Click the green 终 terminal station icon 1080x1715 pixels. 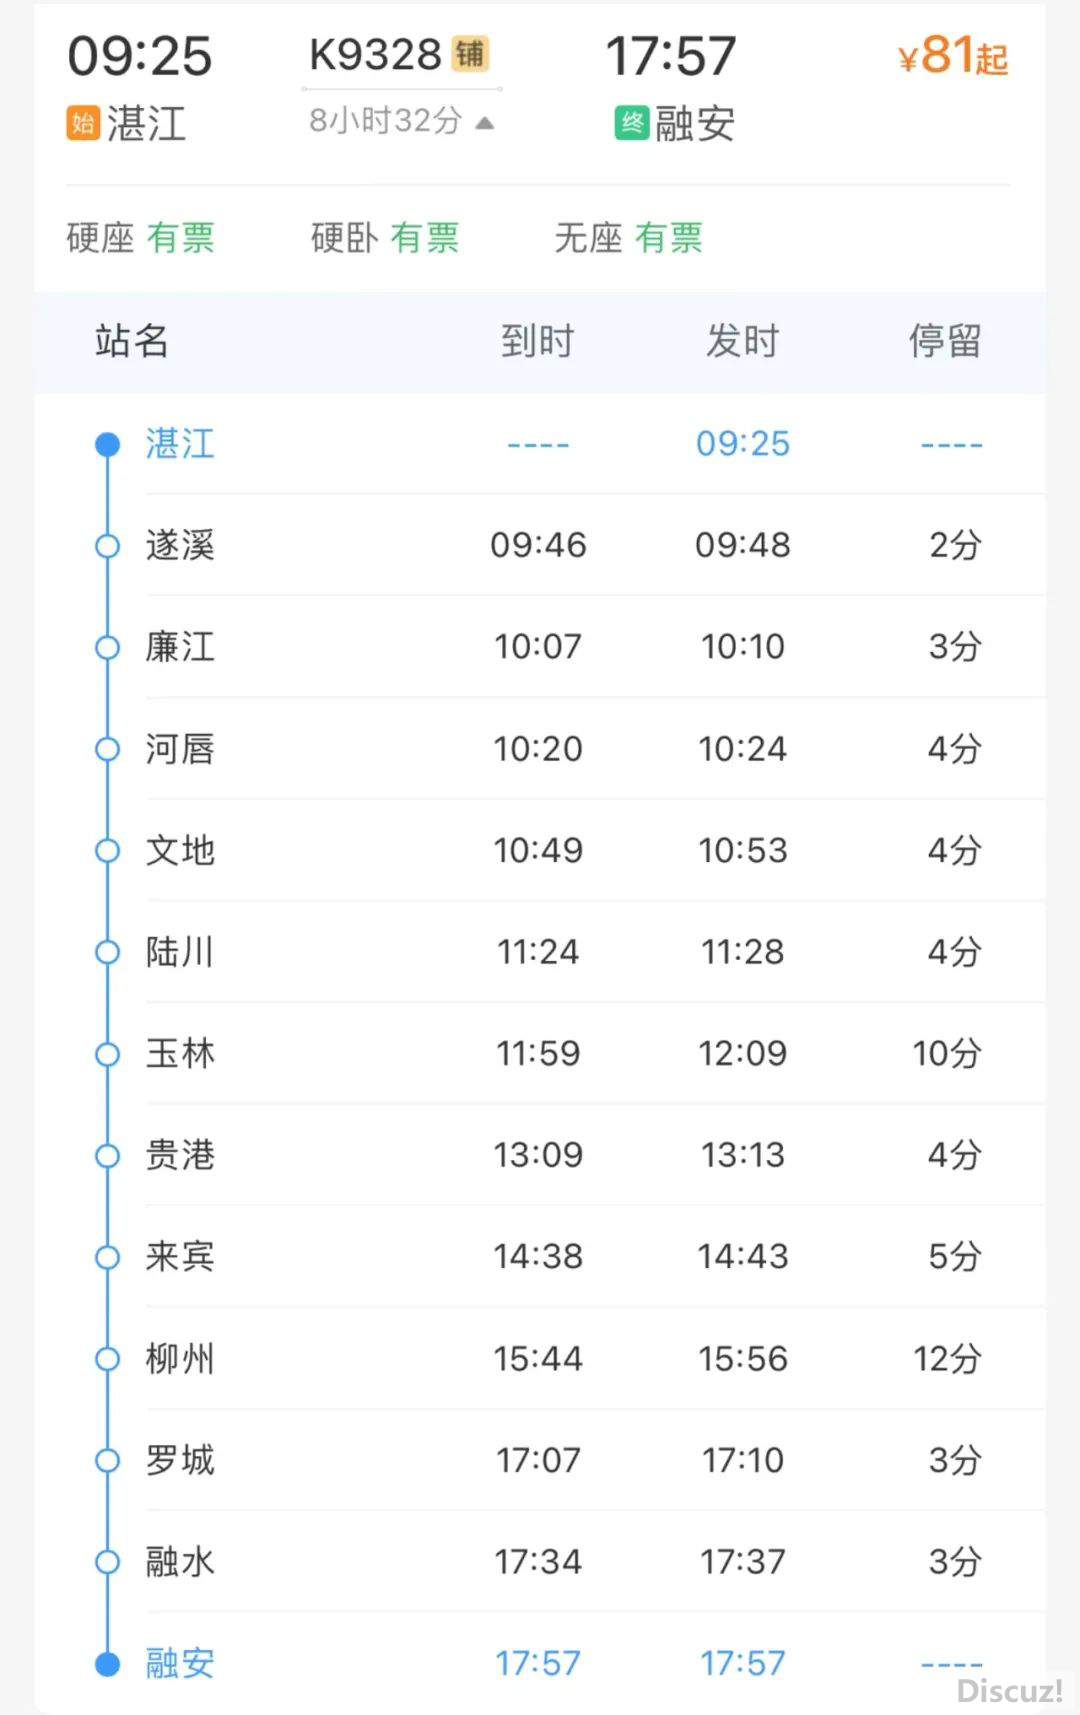click(631, 123)
